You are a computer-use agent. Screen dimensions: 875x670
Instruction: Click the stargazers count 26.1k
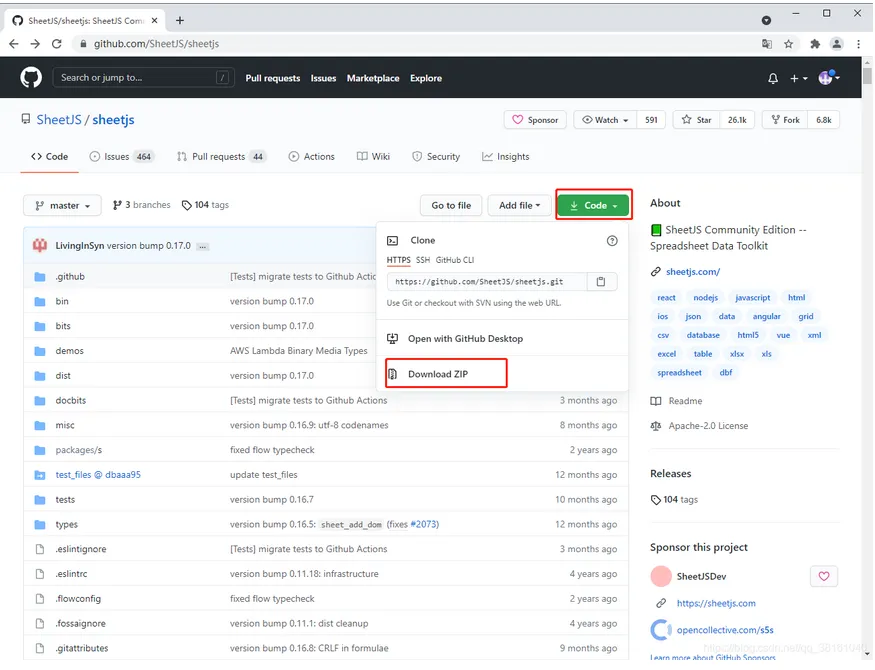[x=737, y=120]
